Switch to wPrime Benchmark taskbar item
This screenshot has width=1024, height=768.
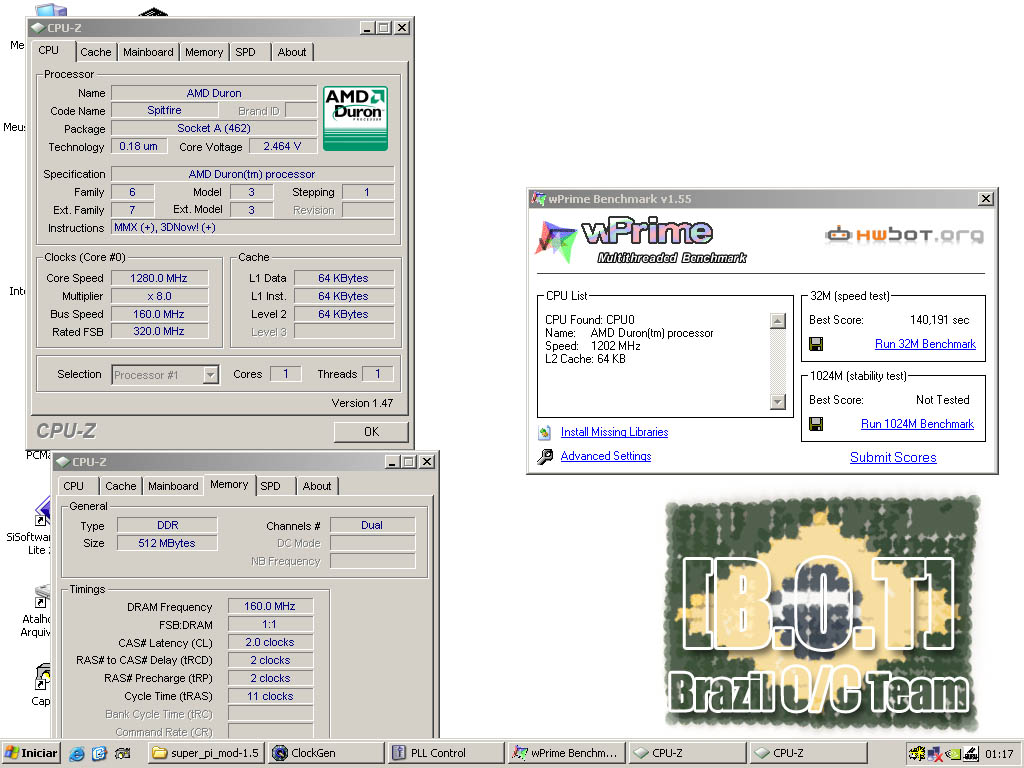[x=567, y=753]
